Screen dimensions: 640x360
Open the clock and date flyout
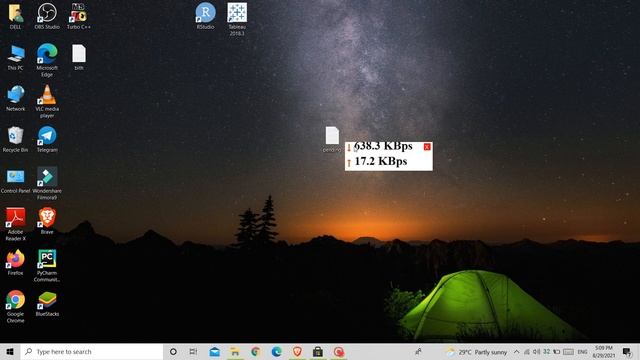[604, 351]
